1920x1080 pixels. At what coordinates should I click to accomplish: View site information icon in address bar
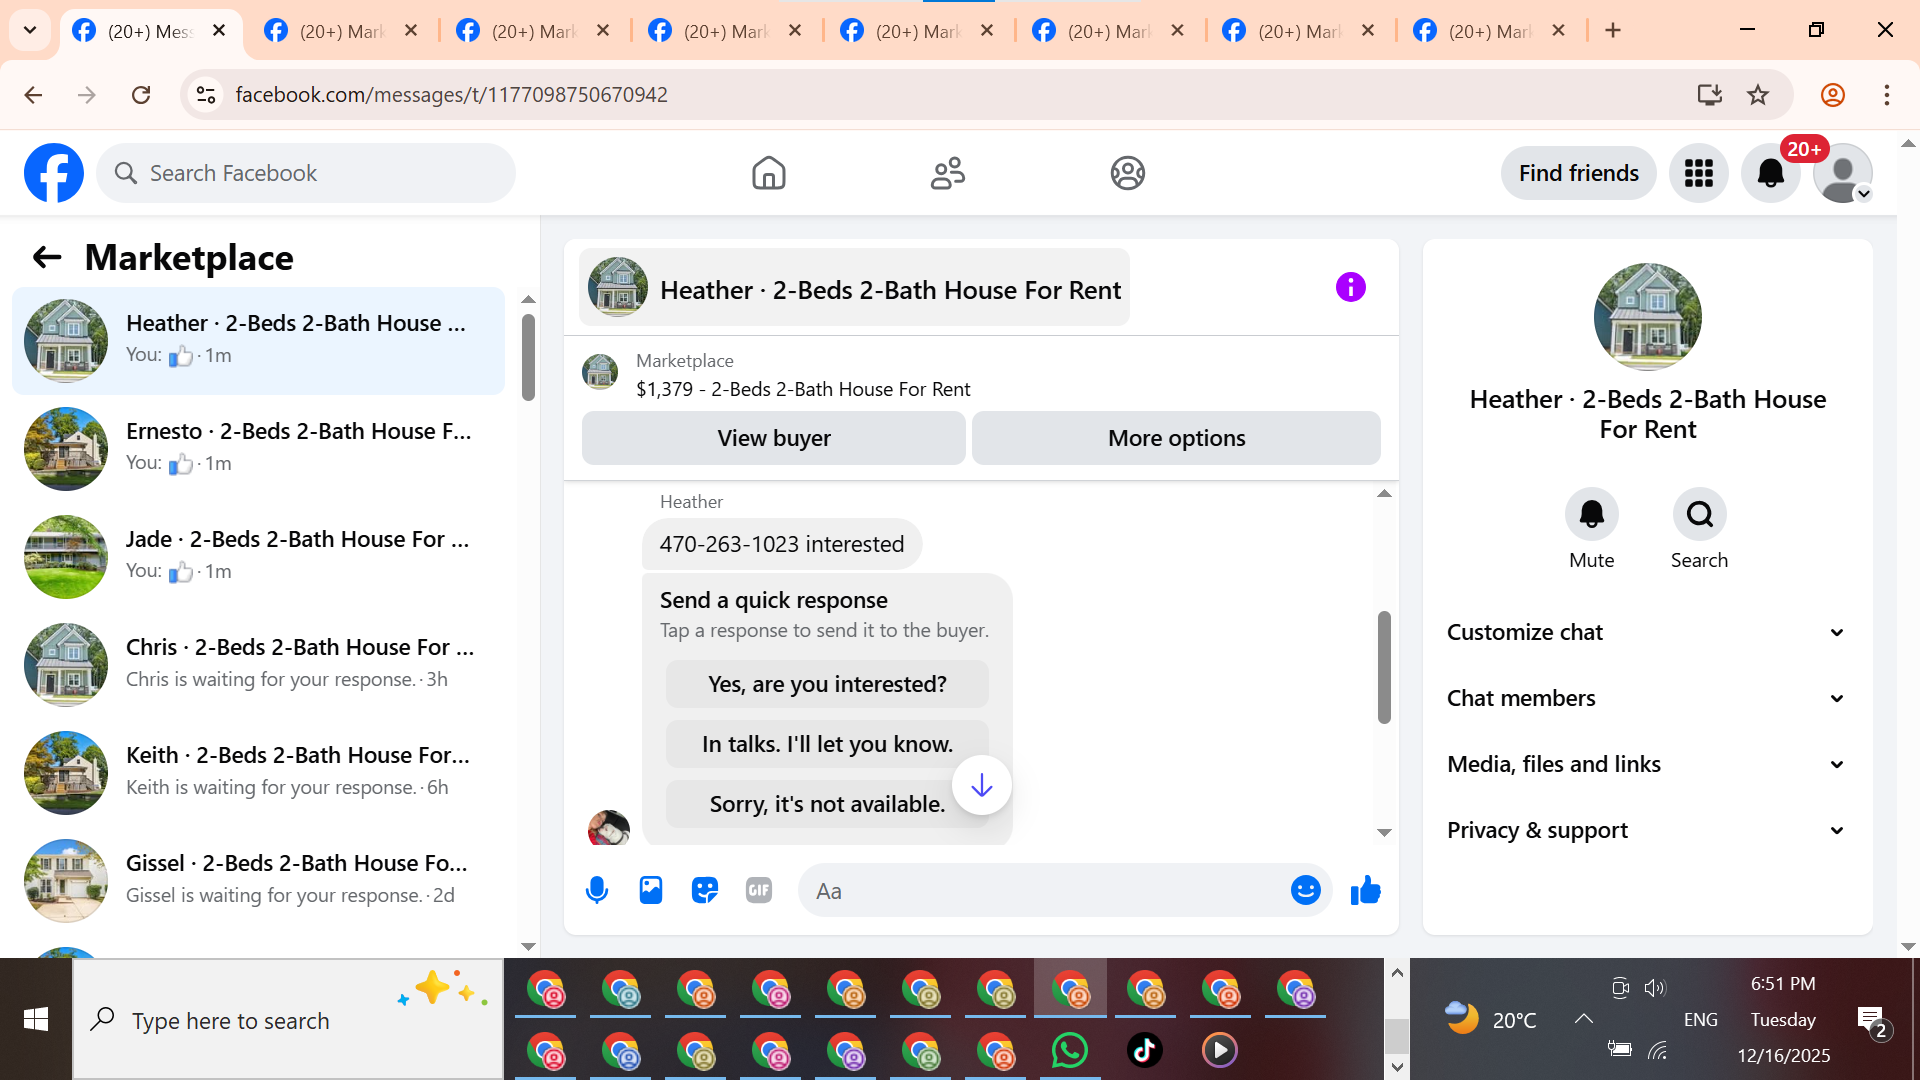click(206, 95)
